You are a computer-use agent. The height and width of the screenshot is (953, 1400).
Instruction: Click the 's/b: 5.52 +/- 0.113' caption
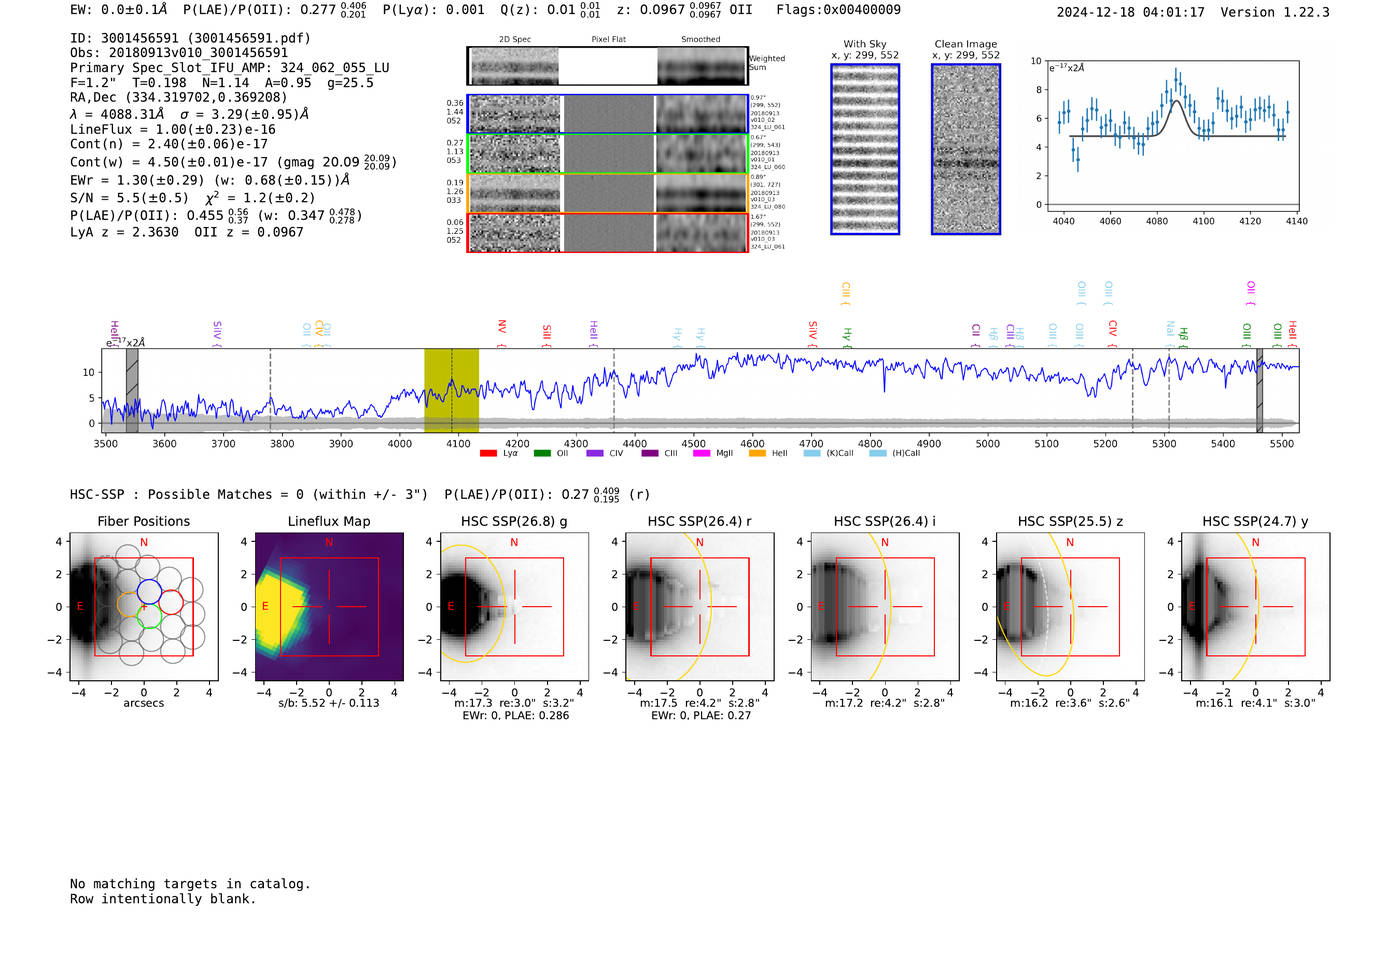[x=329, y=703]
